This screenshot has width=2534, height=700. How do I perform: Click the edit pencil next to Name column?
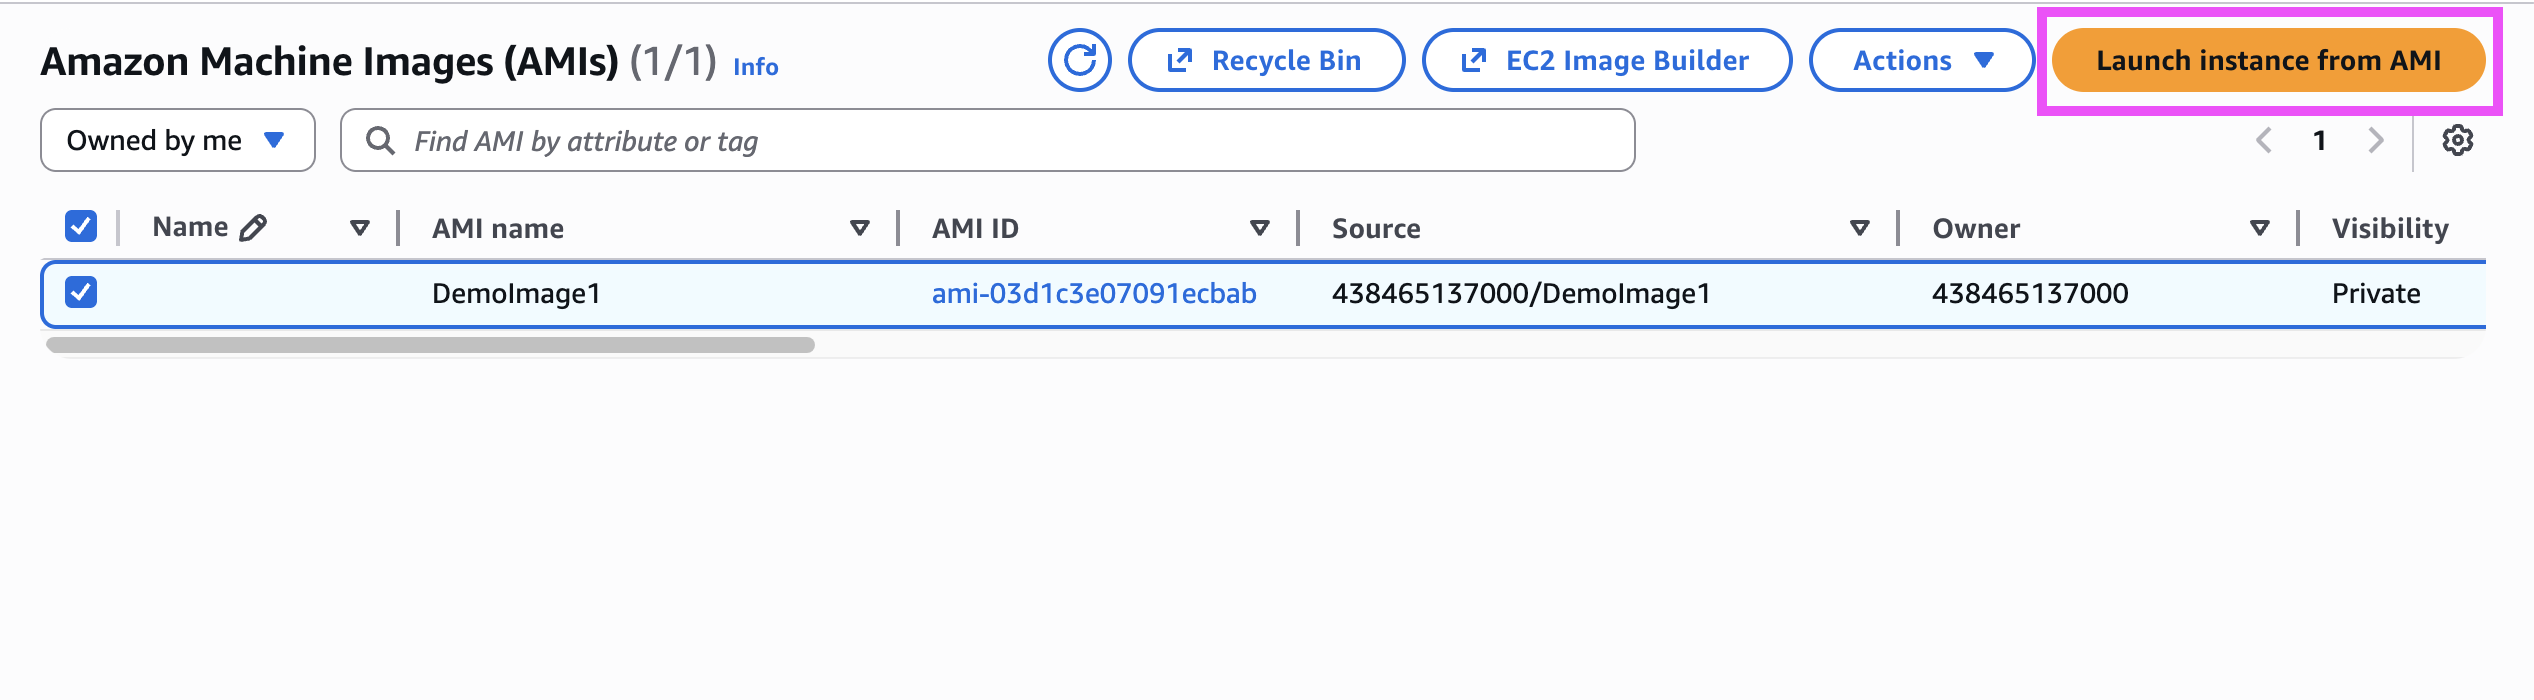254,228
